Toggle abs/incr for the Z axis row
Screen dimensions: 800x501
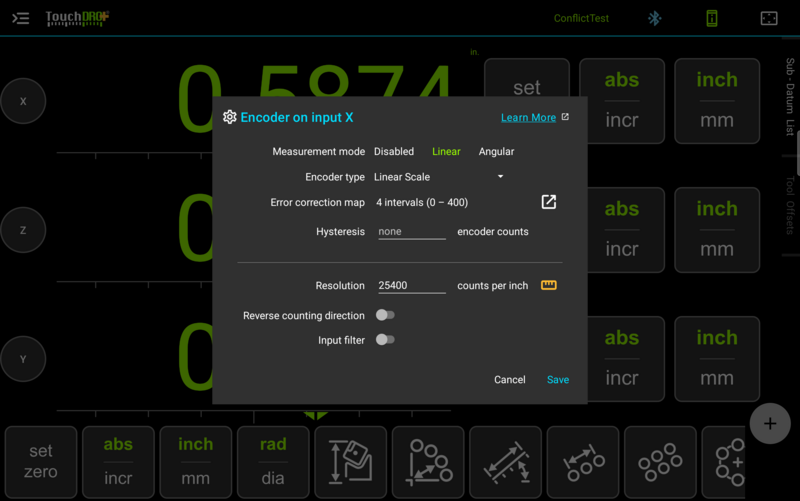pos(625,230)
